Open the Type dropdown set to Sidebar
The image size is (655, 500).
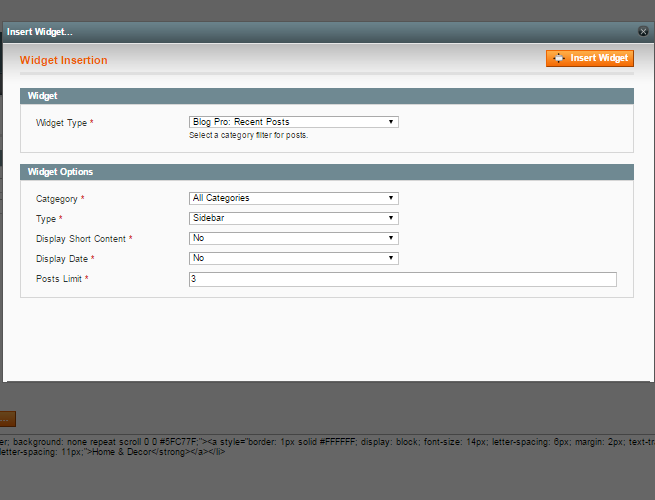293,218
